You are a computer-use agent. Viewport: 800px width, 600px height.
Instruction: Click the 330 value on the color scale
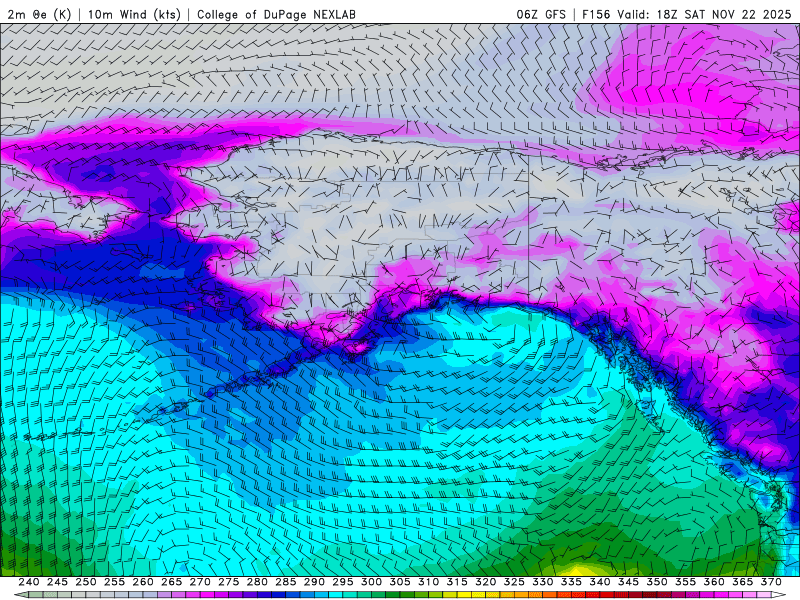click(x=543, y=582)
